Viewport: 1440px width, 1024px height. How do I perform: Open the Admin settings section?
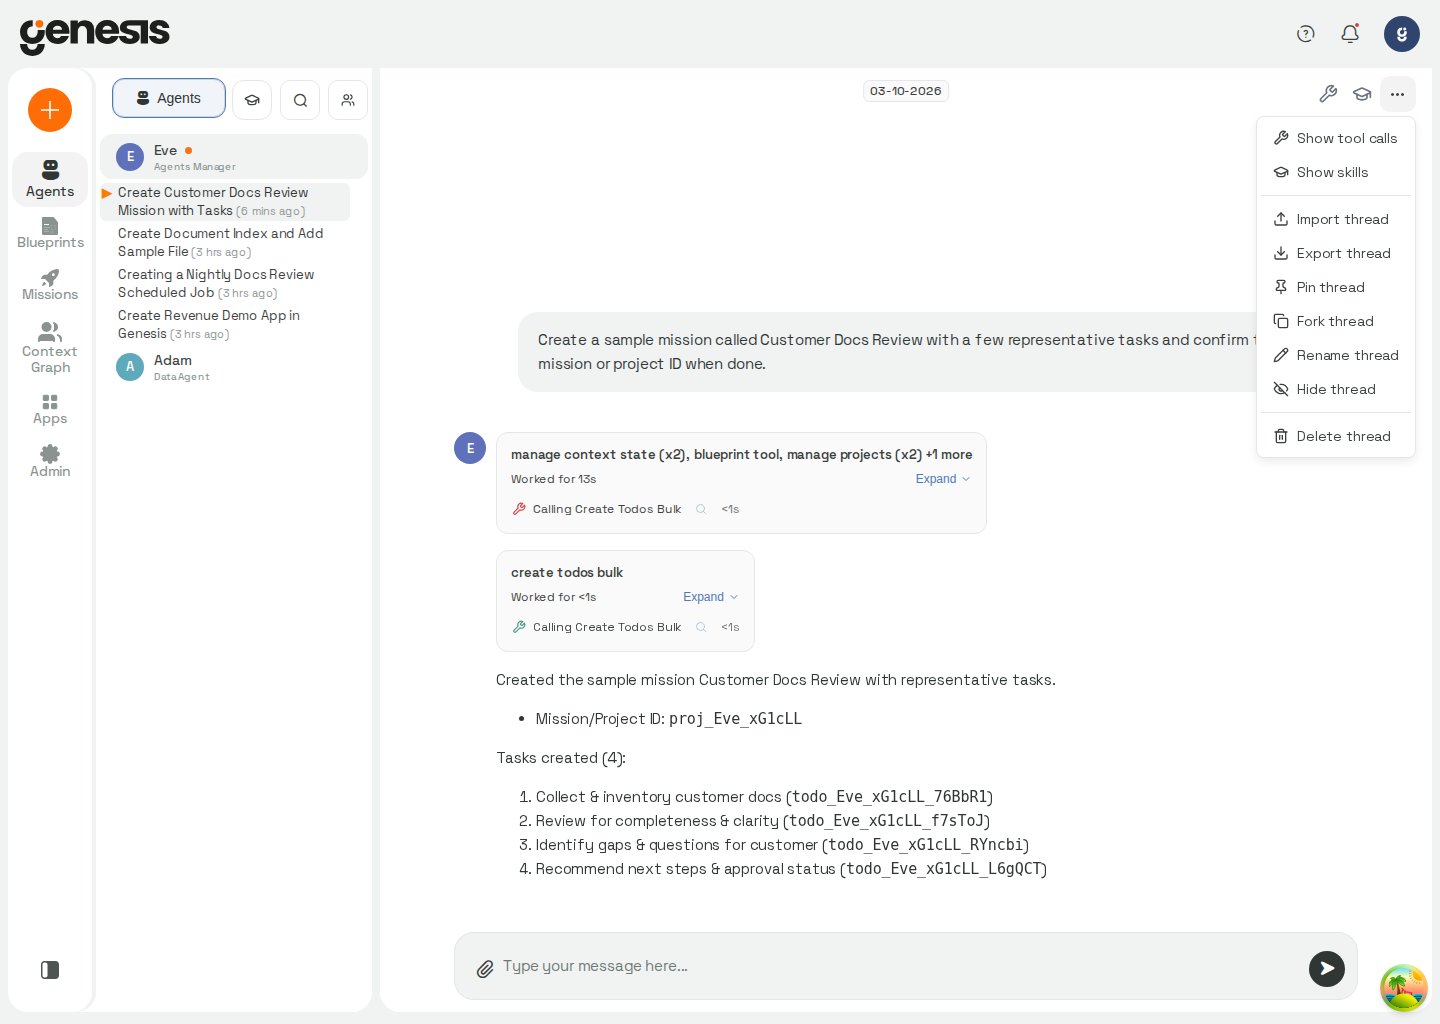(50, 462)
